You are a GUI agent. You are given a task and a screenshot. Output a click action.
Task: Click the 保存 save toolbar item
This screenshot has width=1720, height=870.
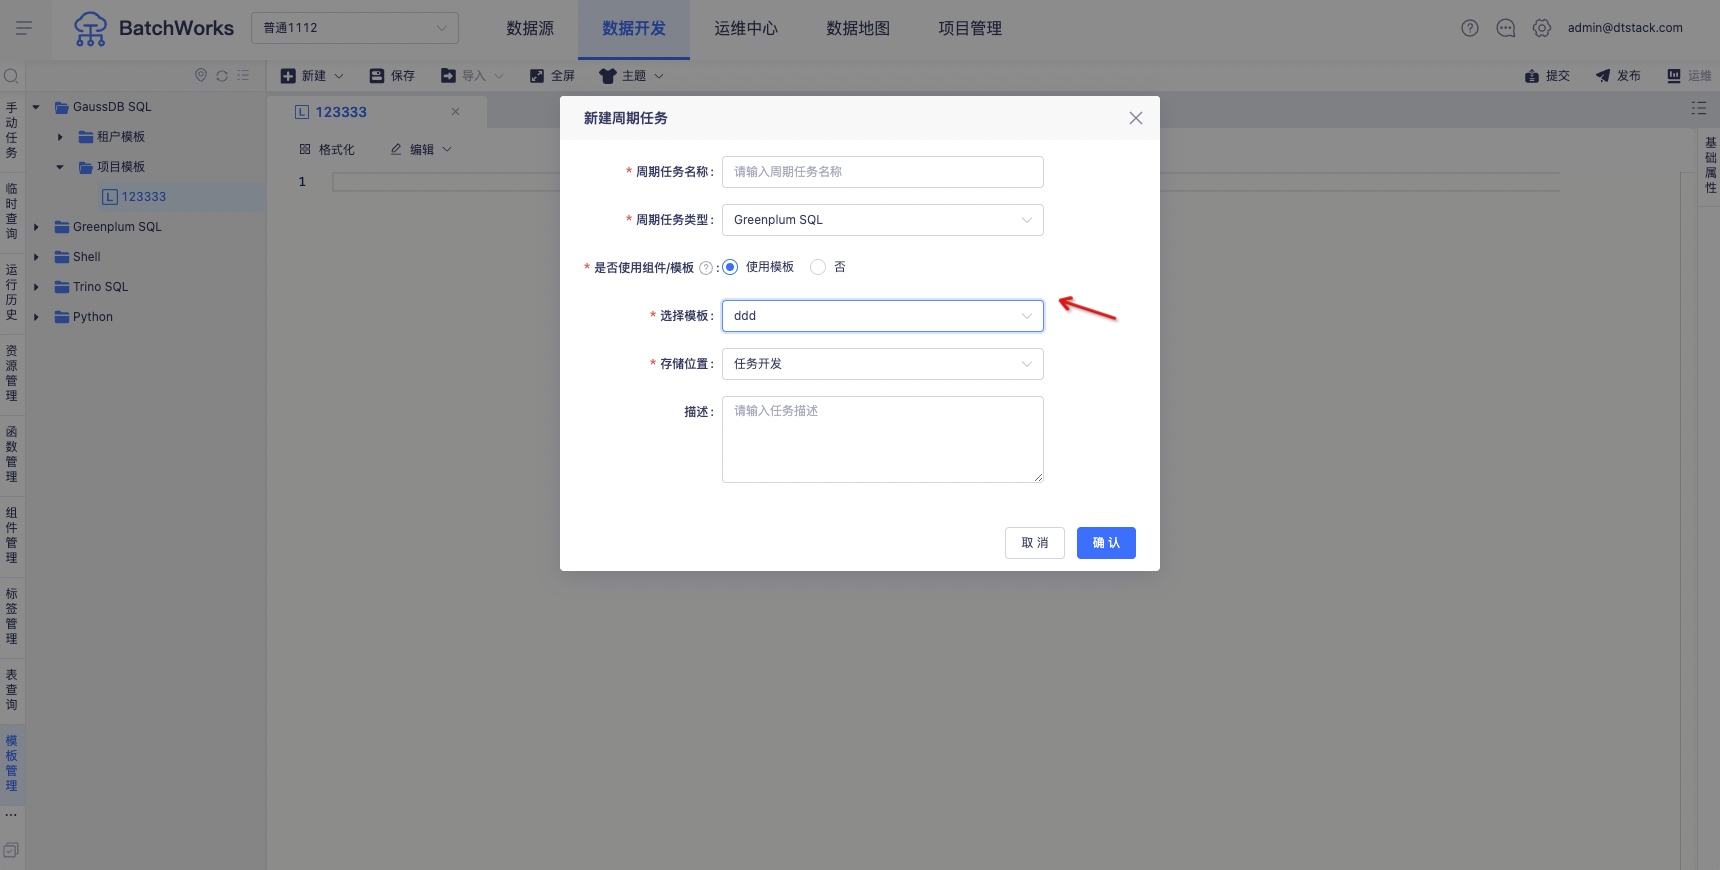point(392,76)
